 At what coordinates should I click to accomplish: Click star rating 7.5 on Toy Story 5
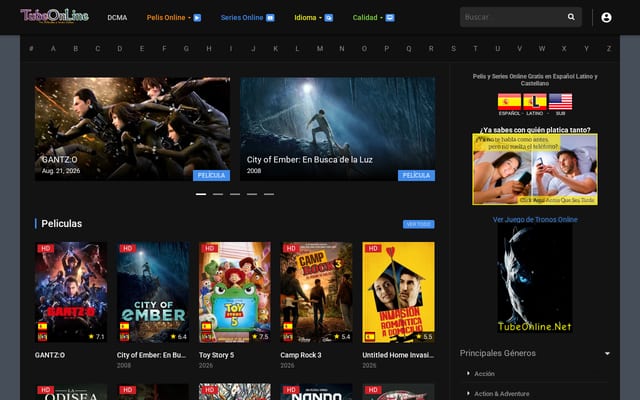(260, 337)
